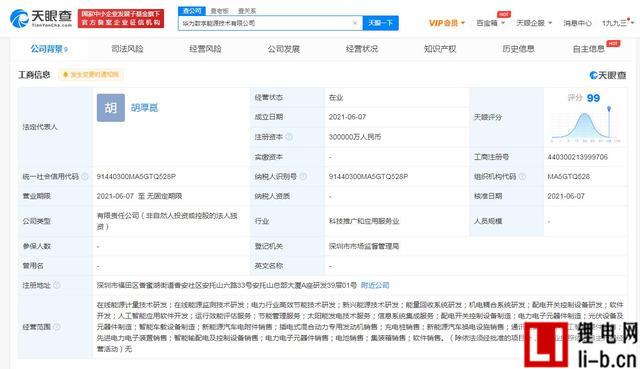Open the 天眼企服 dropdown menu
The height and width of the screenshot is (369, 640).
pos(534,23)
